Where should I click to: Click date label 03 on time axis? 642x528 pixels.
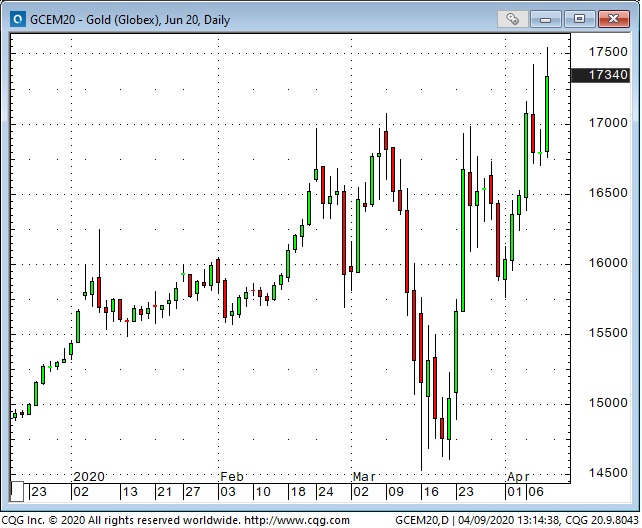(228, 492)
